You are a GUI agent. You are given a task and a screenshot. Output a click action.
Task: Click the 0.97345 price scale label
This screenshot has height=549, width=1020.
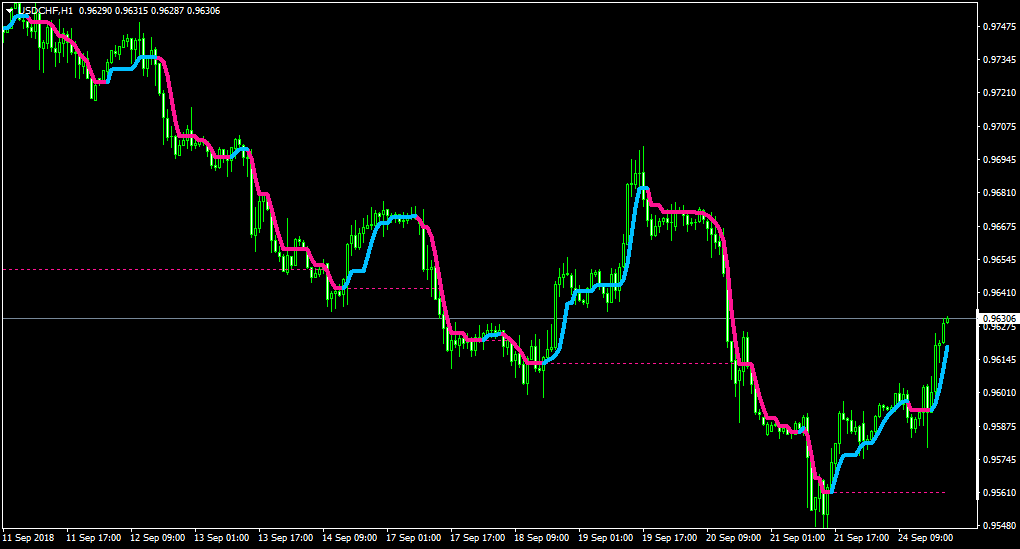point(999,60)
